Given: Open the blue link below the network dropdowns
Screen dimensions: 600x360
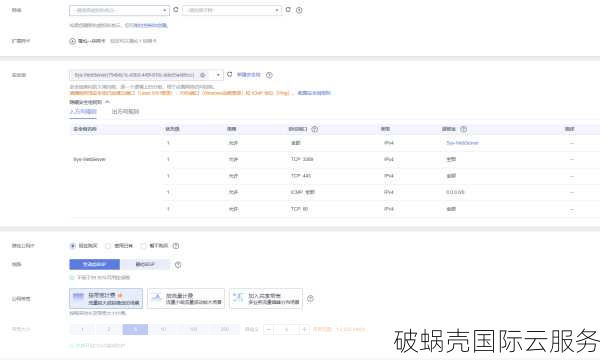Looking at the screenshot, I should point(150,25).
